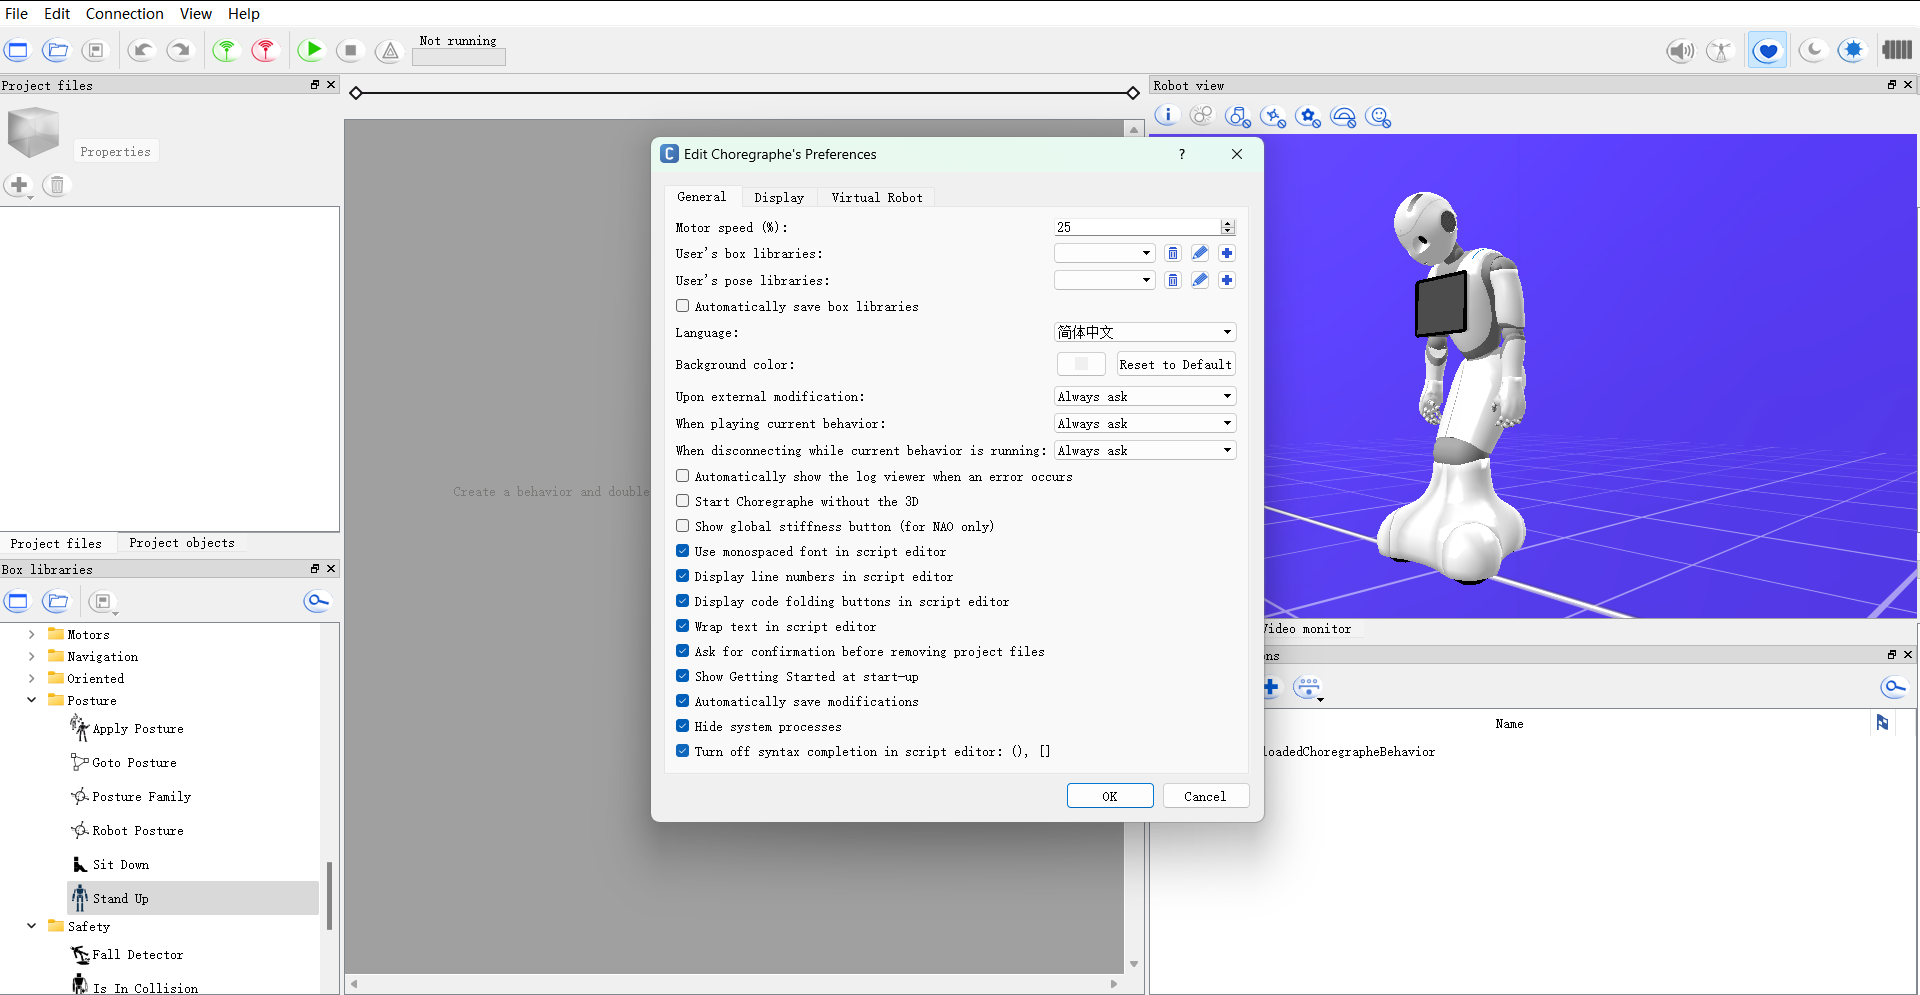The width and height of the screenshot is (1920, 995).
Task: Open the User's box libraries combo box
Action: point(1105,253)
